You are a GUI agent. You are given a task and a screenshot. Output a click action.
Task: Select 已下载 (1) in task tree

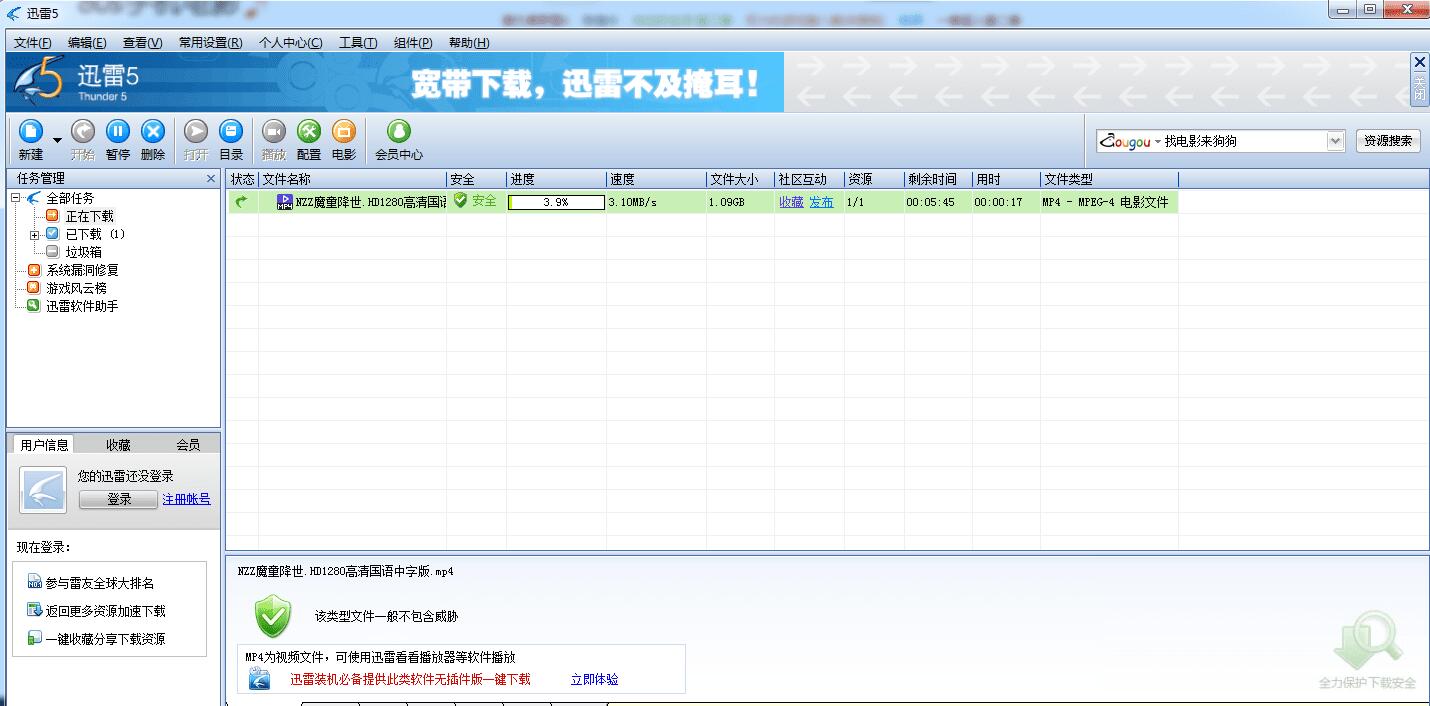(x=95, y=234)
